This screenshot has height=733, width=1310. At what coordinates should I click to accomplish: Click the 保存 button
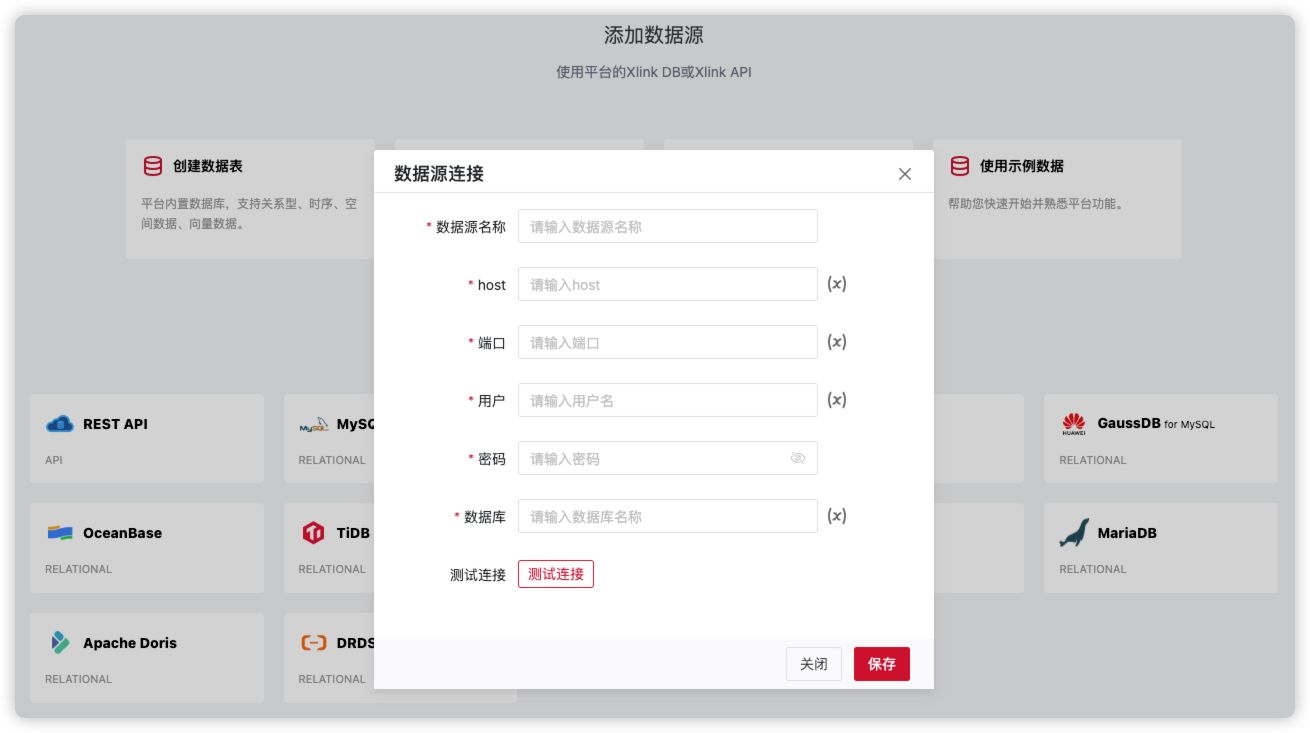click(x=881, y=663)
